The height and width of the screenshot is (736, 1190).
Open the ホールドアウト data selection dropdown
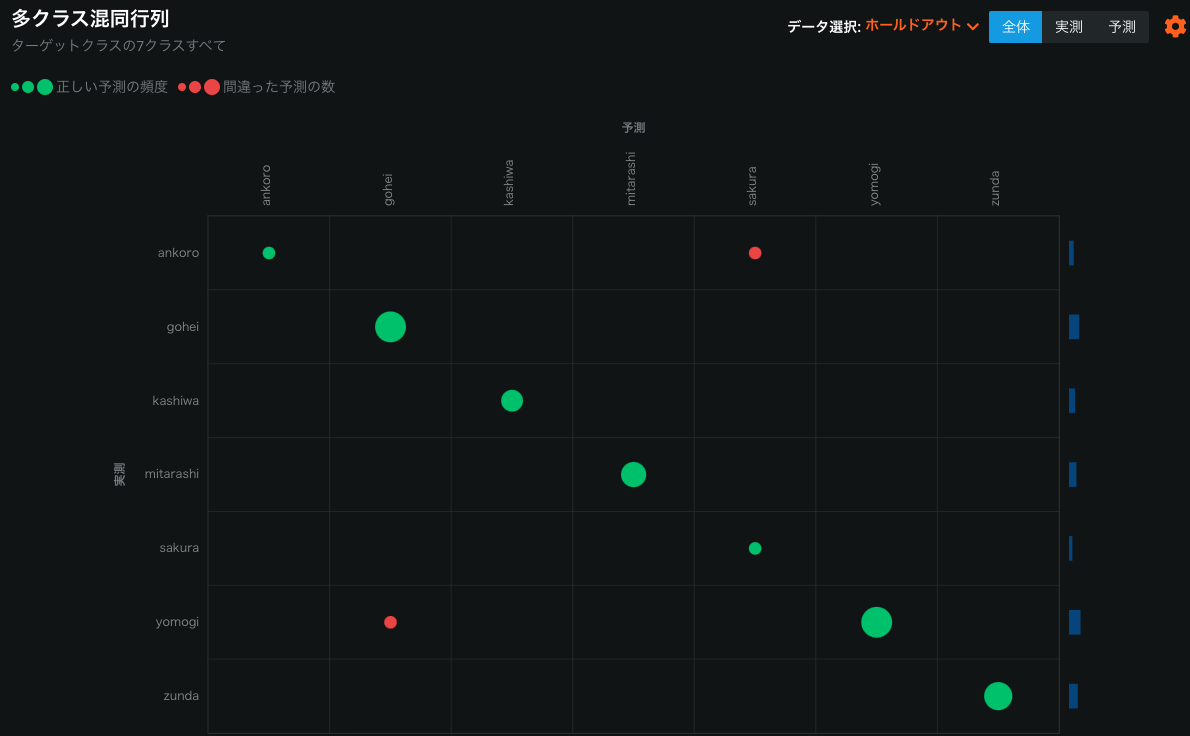point(921,26)
